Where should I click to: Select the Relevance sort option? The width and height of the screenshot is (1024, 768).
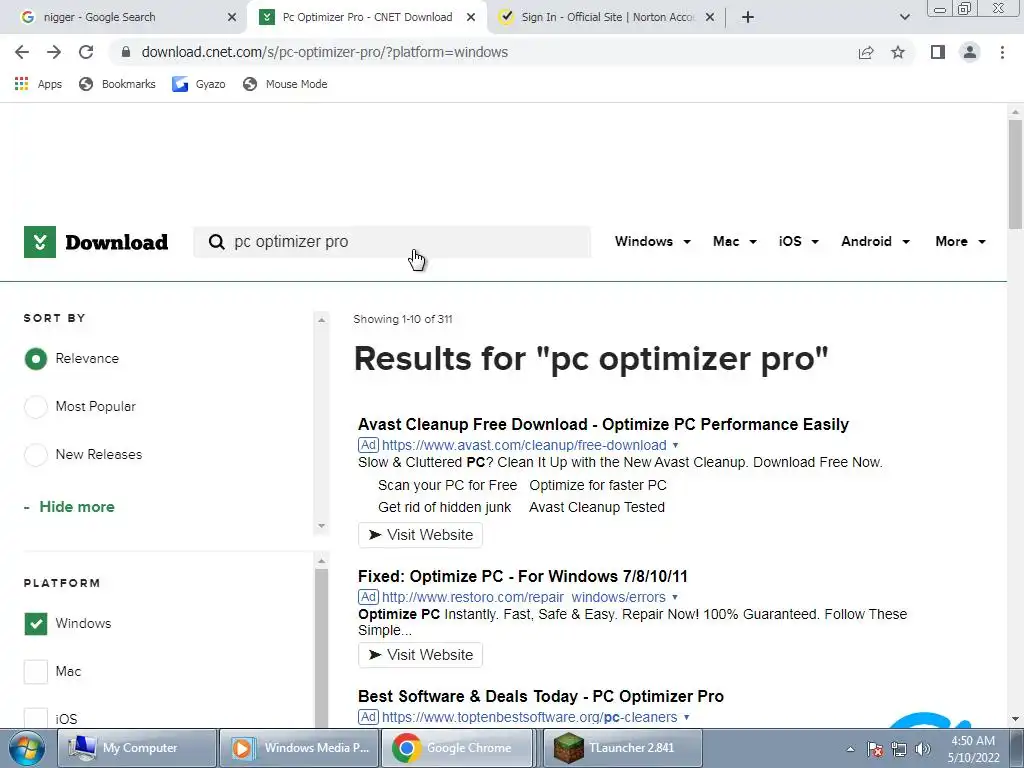[36, 359]
